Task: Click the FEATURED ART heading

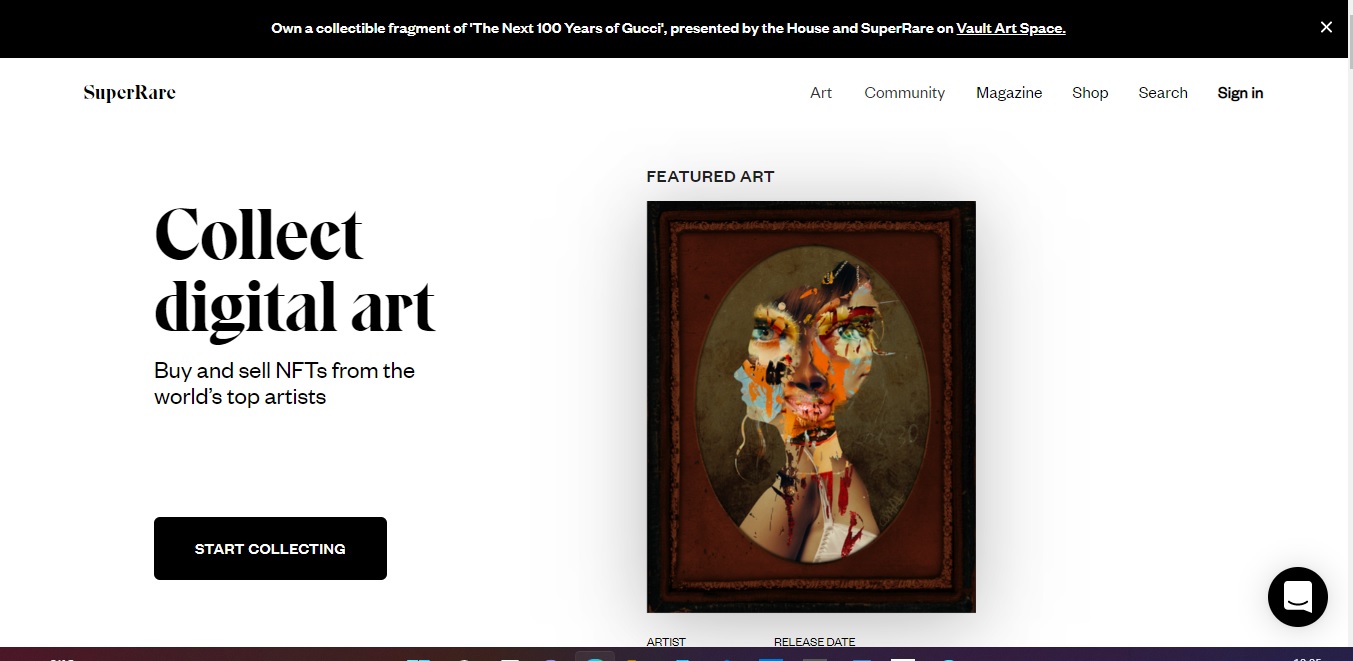Action: tap(710, 176)
